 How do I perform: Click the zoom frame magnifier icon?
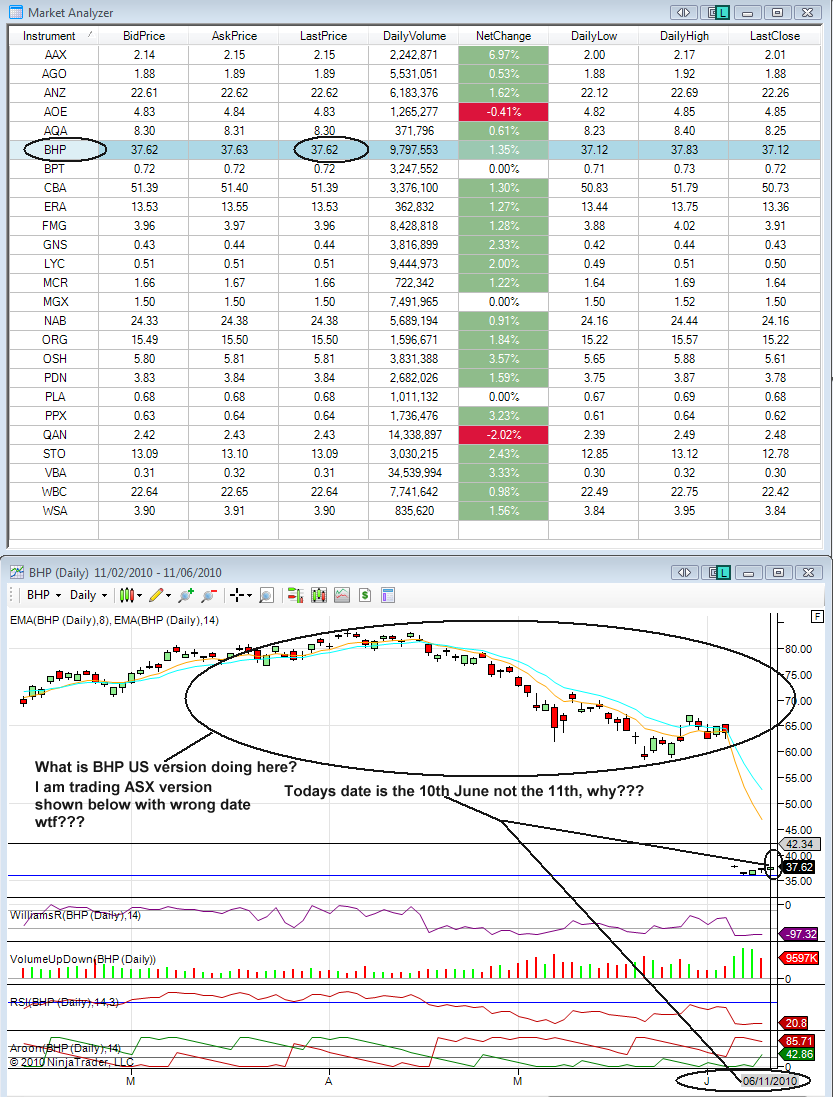tap(266, 595)
